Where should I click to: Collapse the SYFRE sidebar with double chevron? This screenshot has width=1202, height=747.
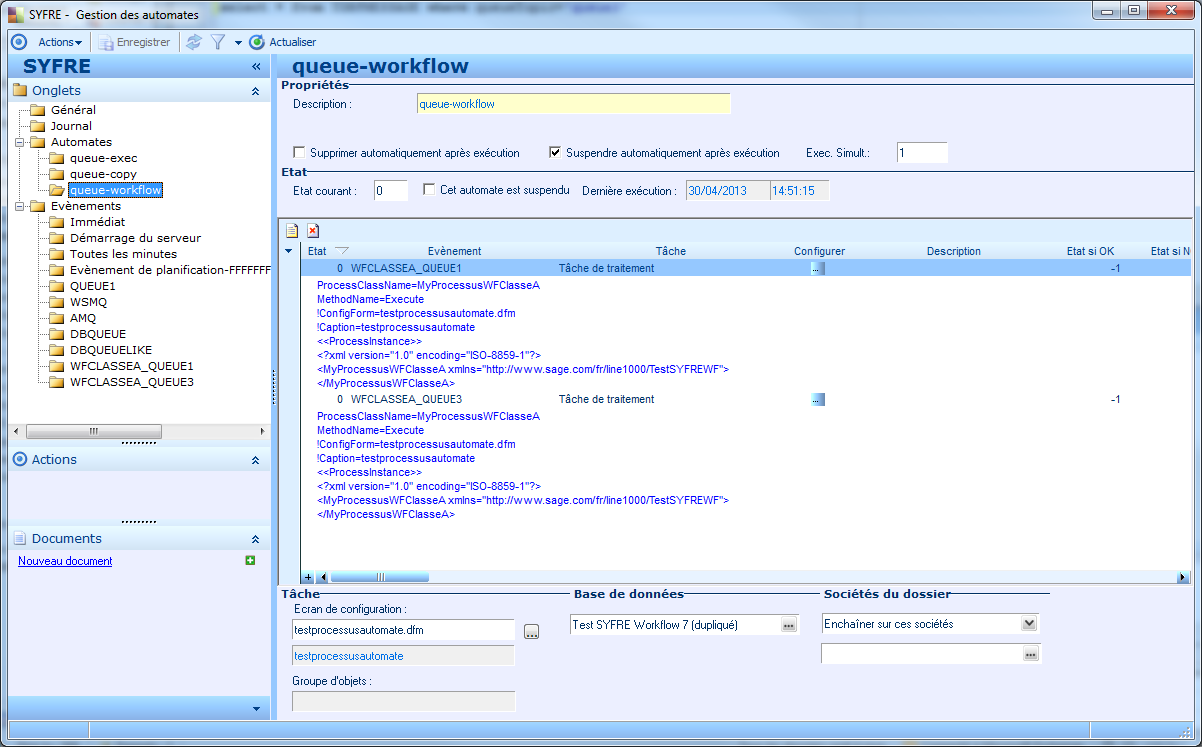click(256, 67)
